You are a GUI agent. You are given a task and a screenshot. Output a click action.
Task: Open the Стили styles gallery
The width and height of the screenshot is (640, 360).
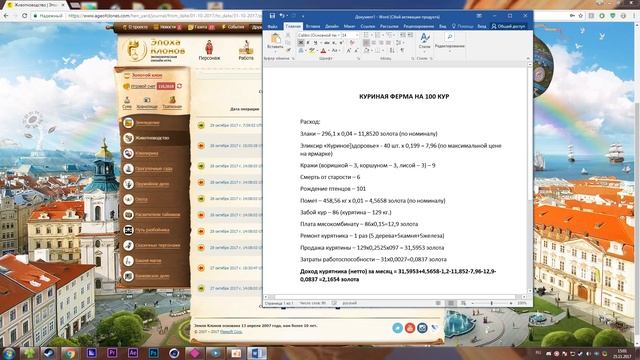click(424, 42)
